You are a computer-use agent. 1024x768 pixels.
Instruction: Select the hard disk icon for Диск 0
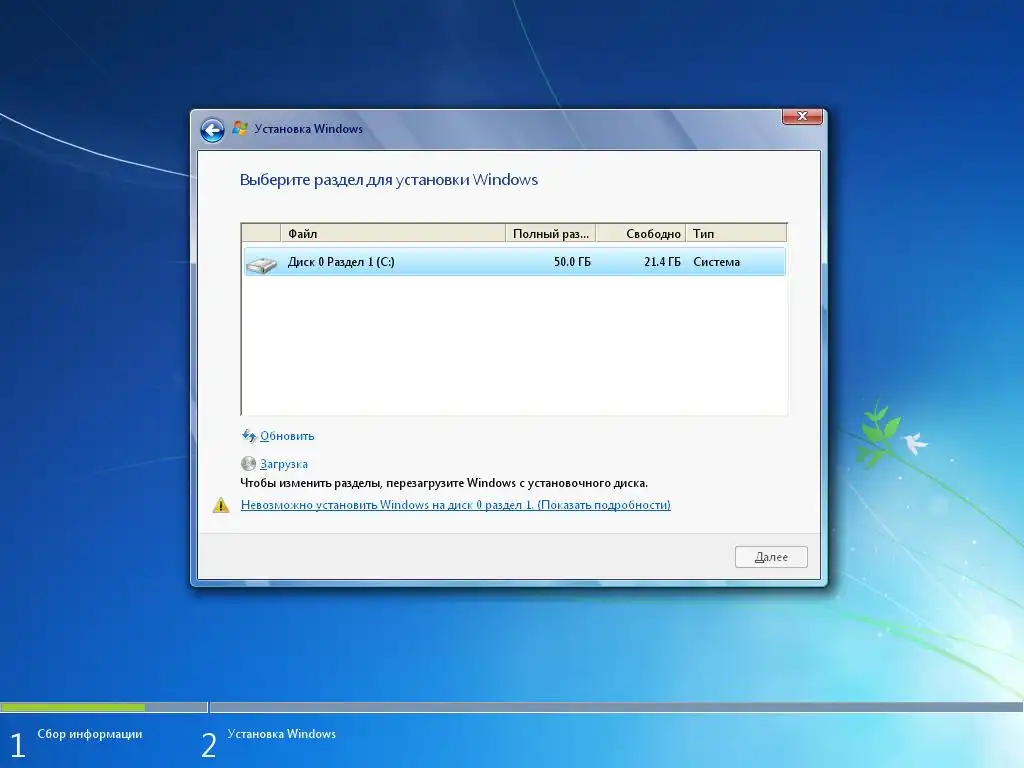pyautogui.click(x=261, y=263)
